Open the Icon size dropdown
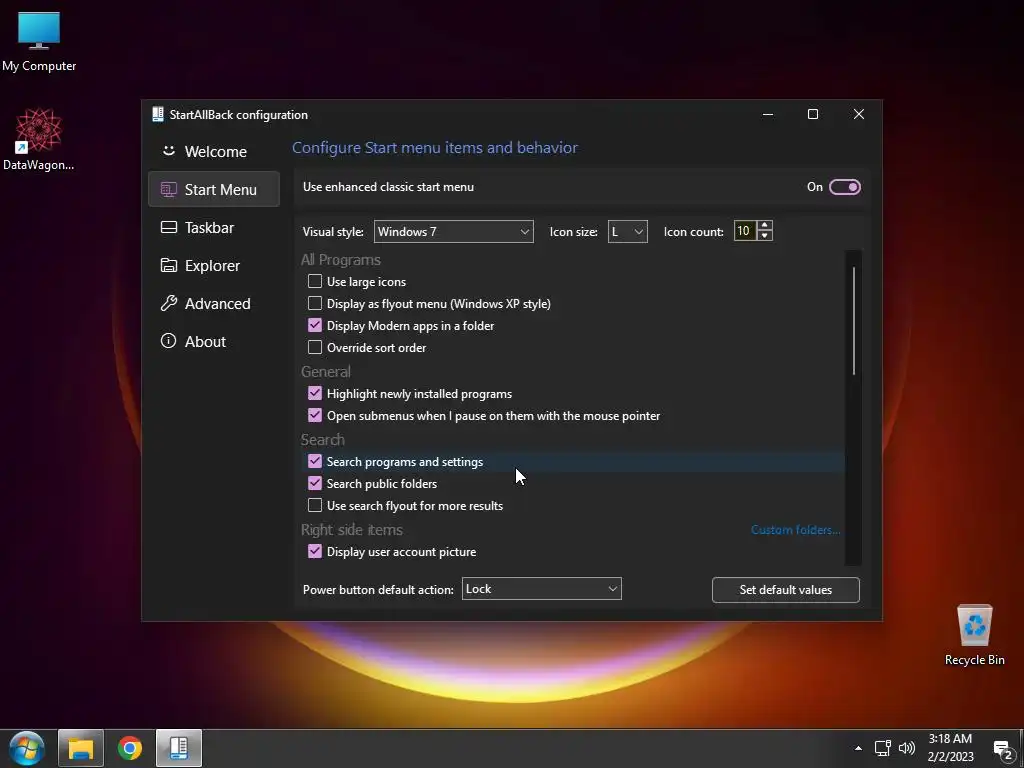The width and height of the screenshot is (1024, 768). click(627, 231)
